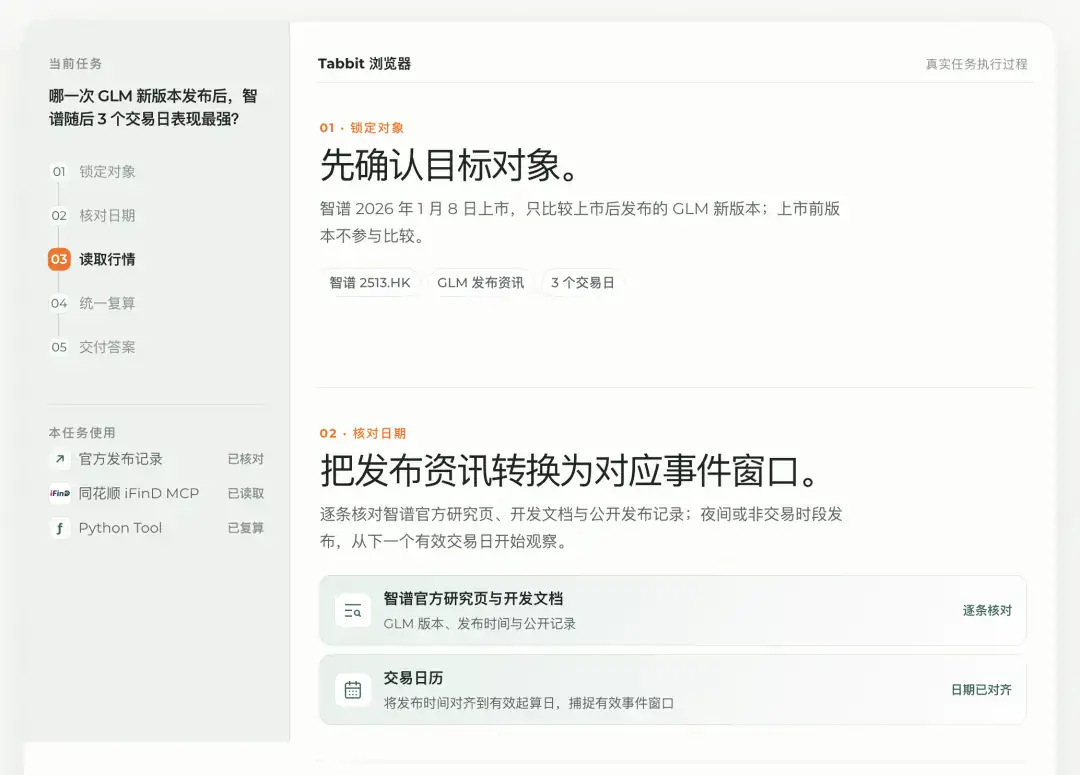Open Python Tool entry
This screenshot has height=775, width=1080.
[x=156, y=528]
